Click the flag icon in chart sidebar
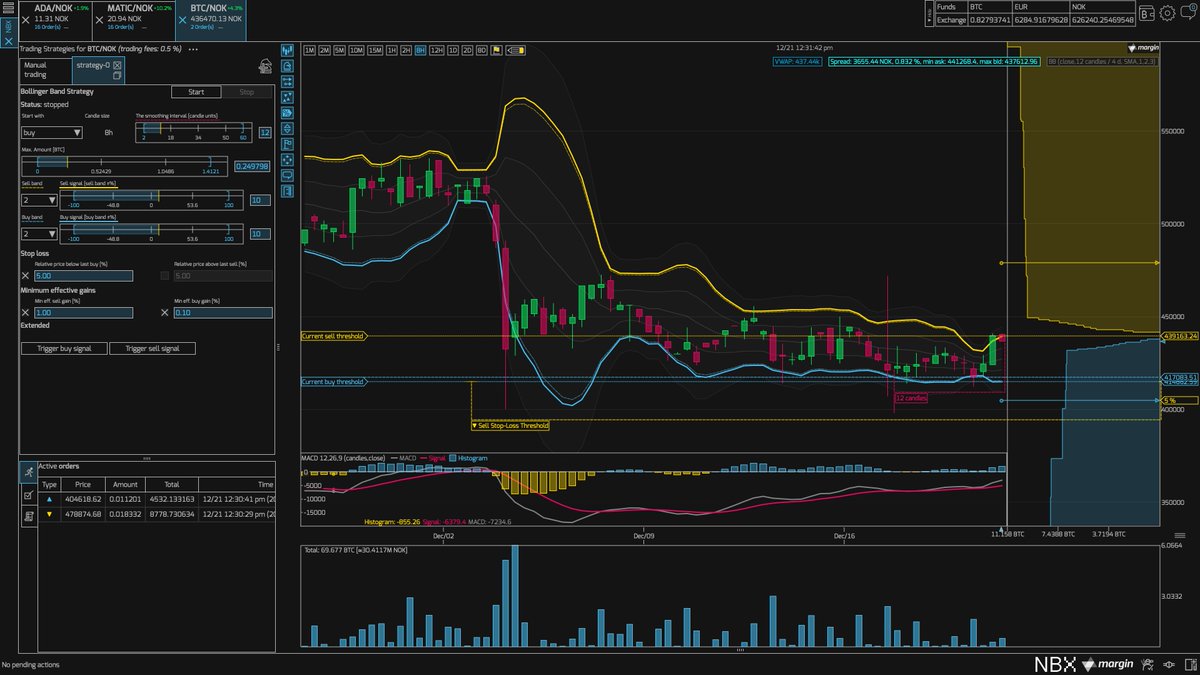Screen dimensions: 1200x675 coord(287,143)
